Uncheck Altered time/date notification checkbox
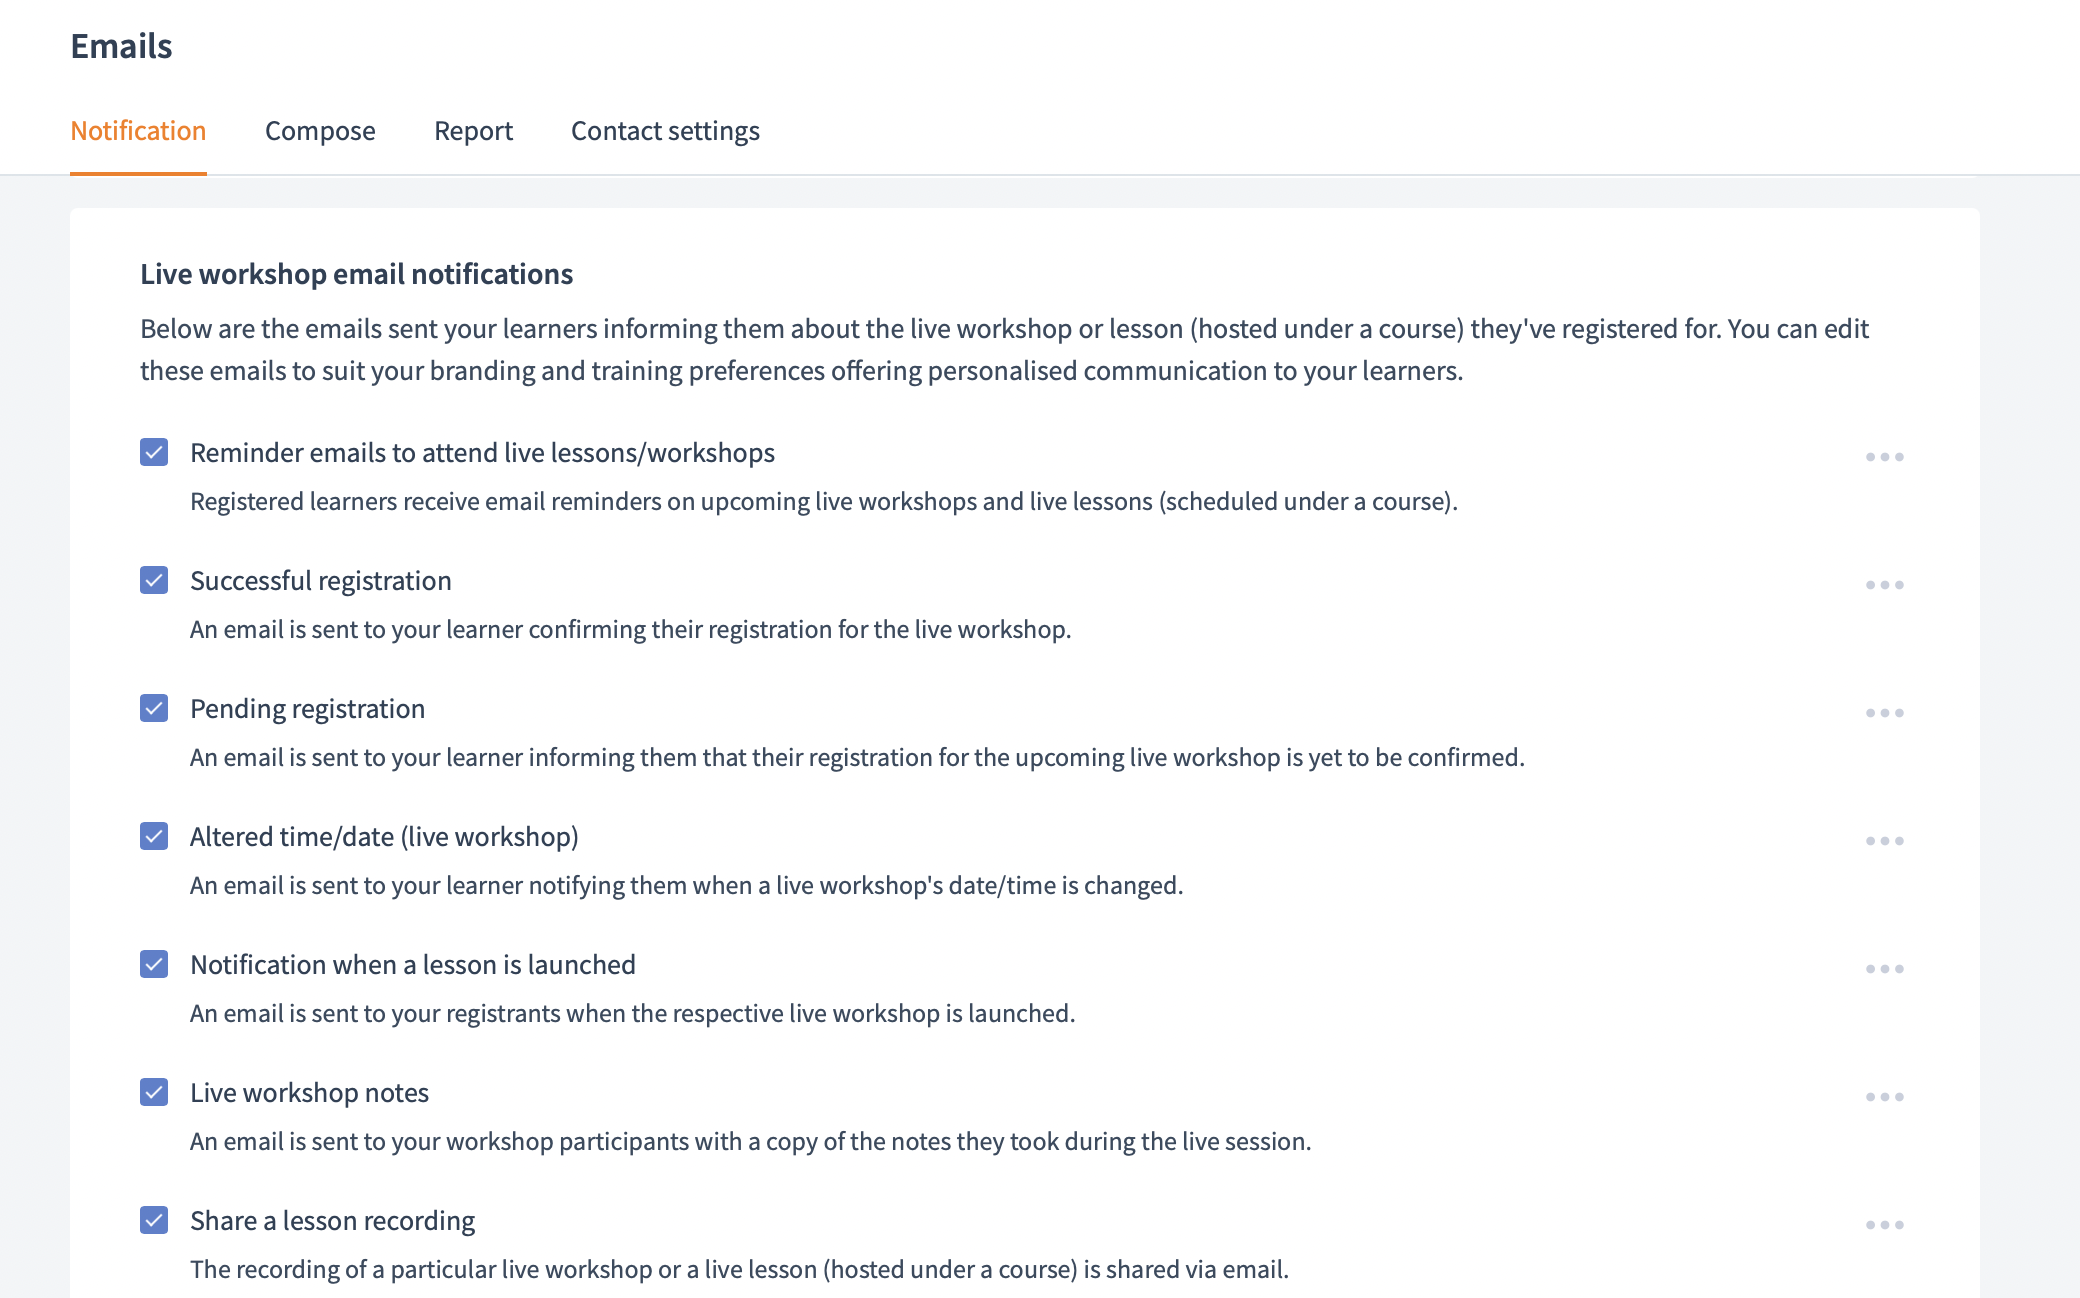The height and width of the screenshot is (1298, 2080). 154,837
